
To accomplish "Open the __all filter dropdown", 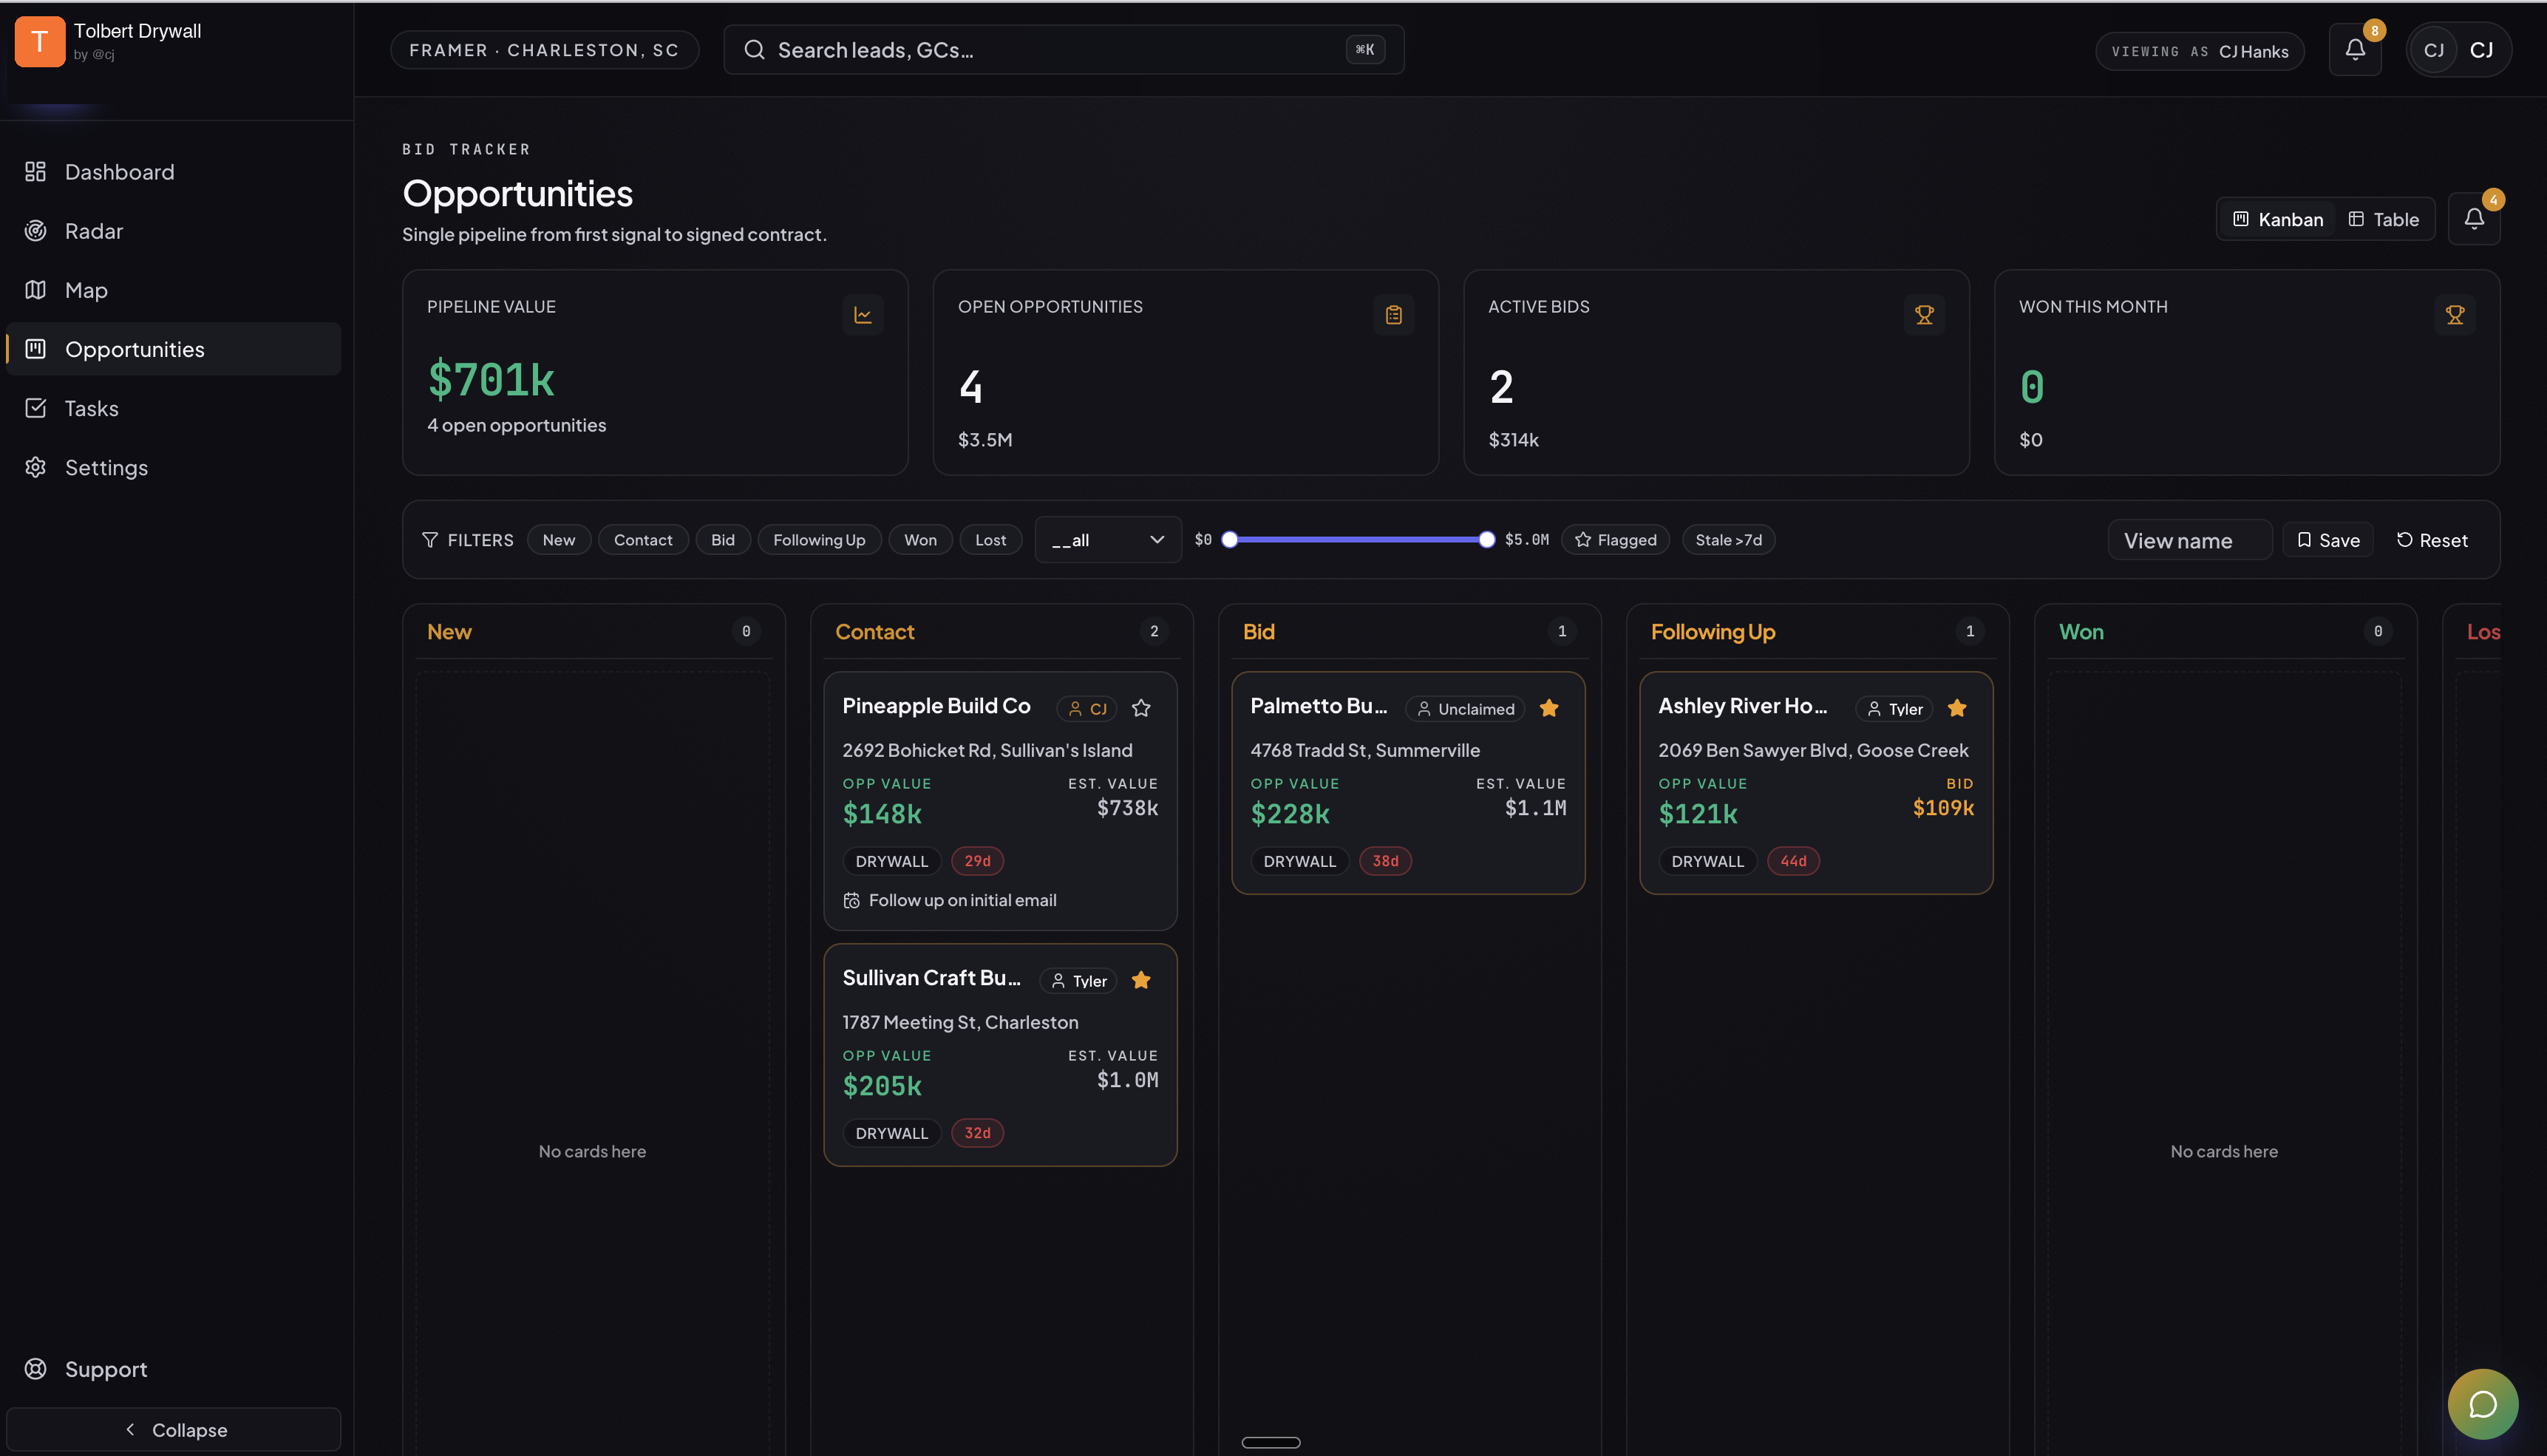I will click(1107, 540).
